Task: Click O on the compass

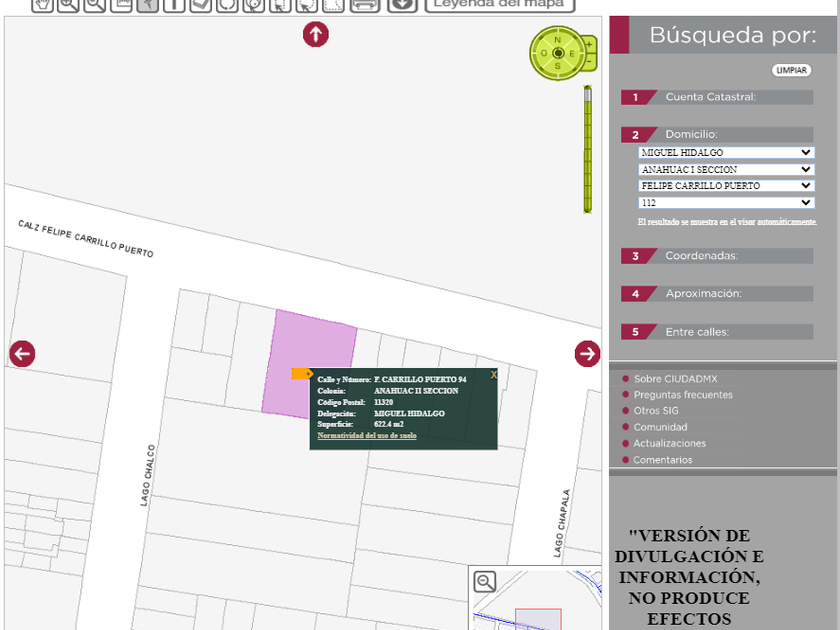Action: click(544, 54)
